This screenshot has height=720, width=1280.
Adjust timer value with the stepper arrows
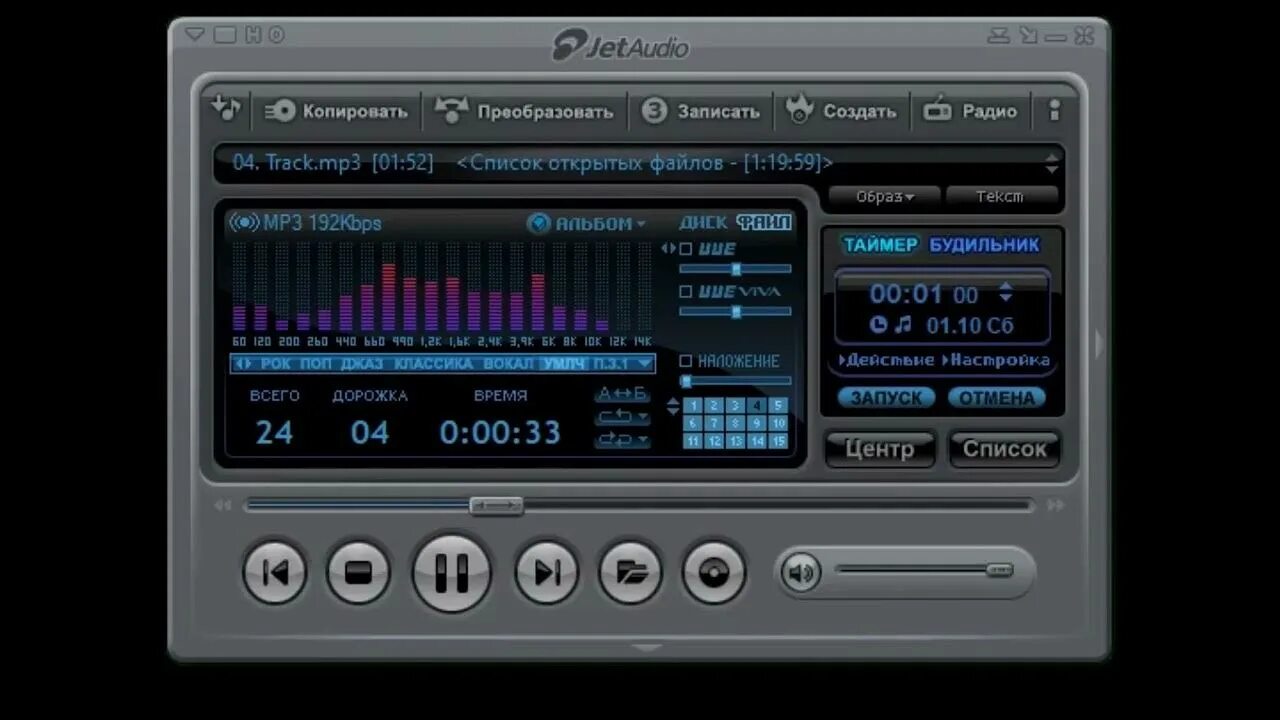point(1006,293)
